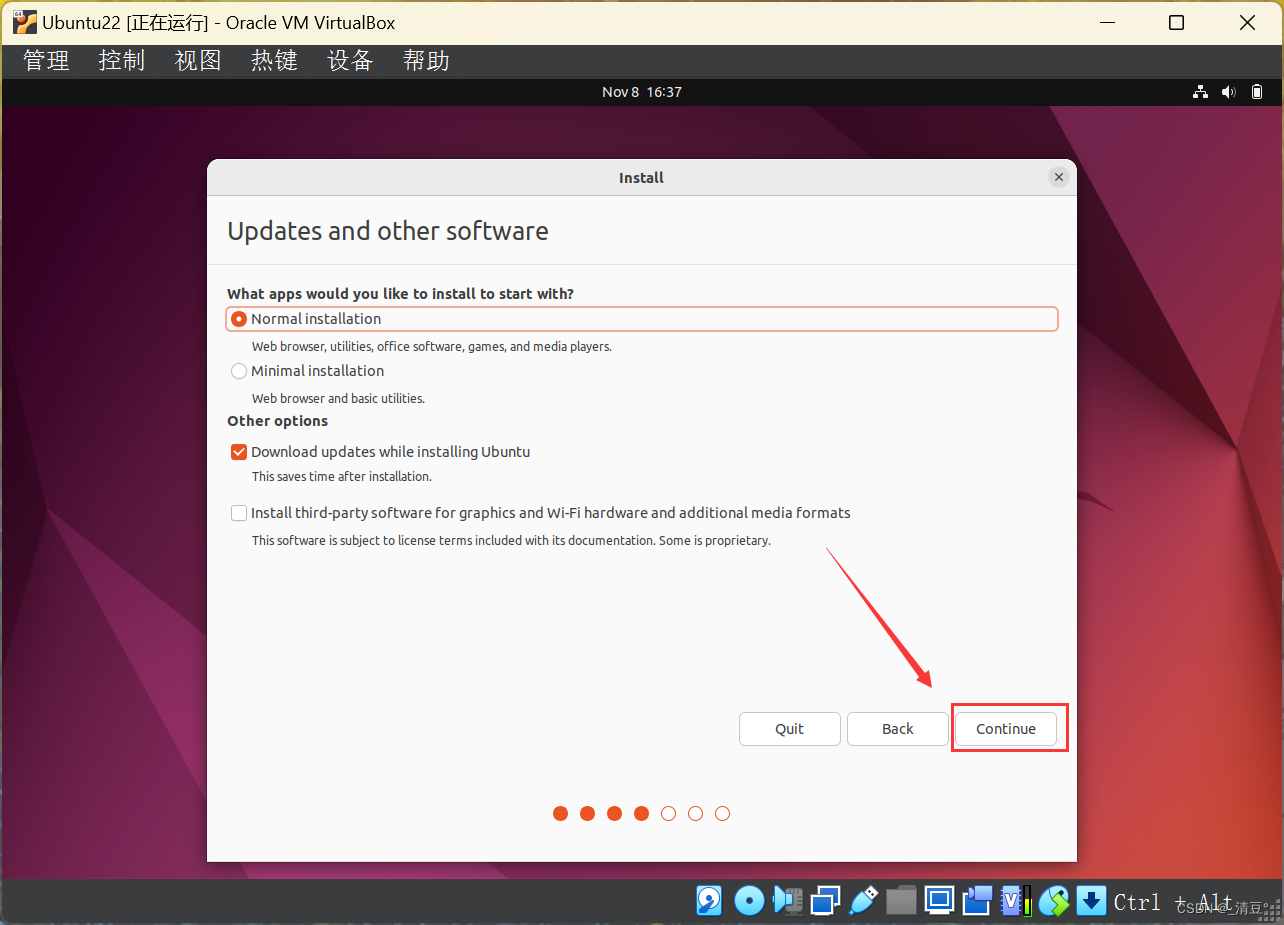This screenshot has height=925, width=1284.
Task: Open the 管理 menu
Action: click(x=46, y=60)
